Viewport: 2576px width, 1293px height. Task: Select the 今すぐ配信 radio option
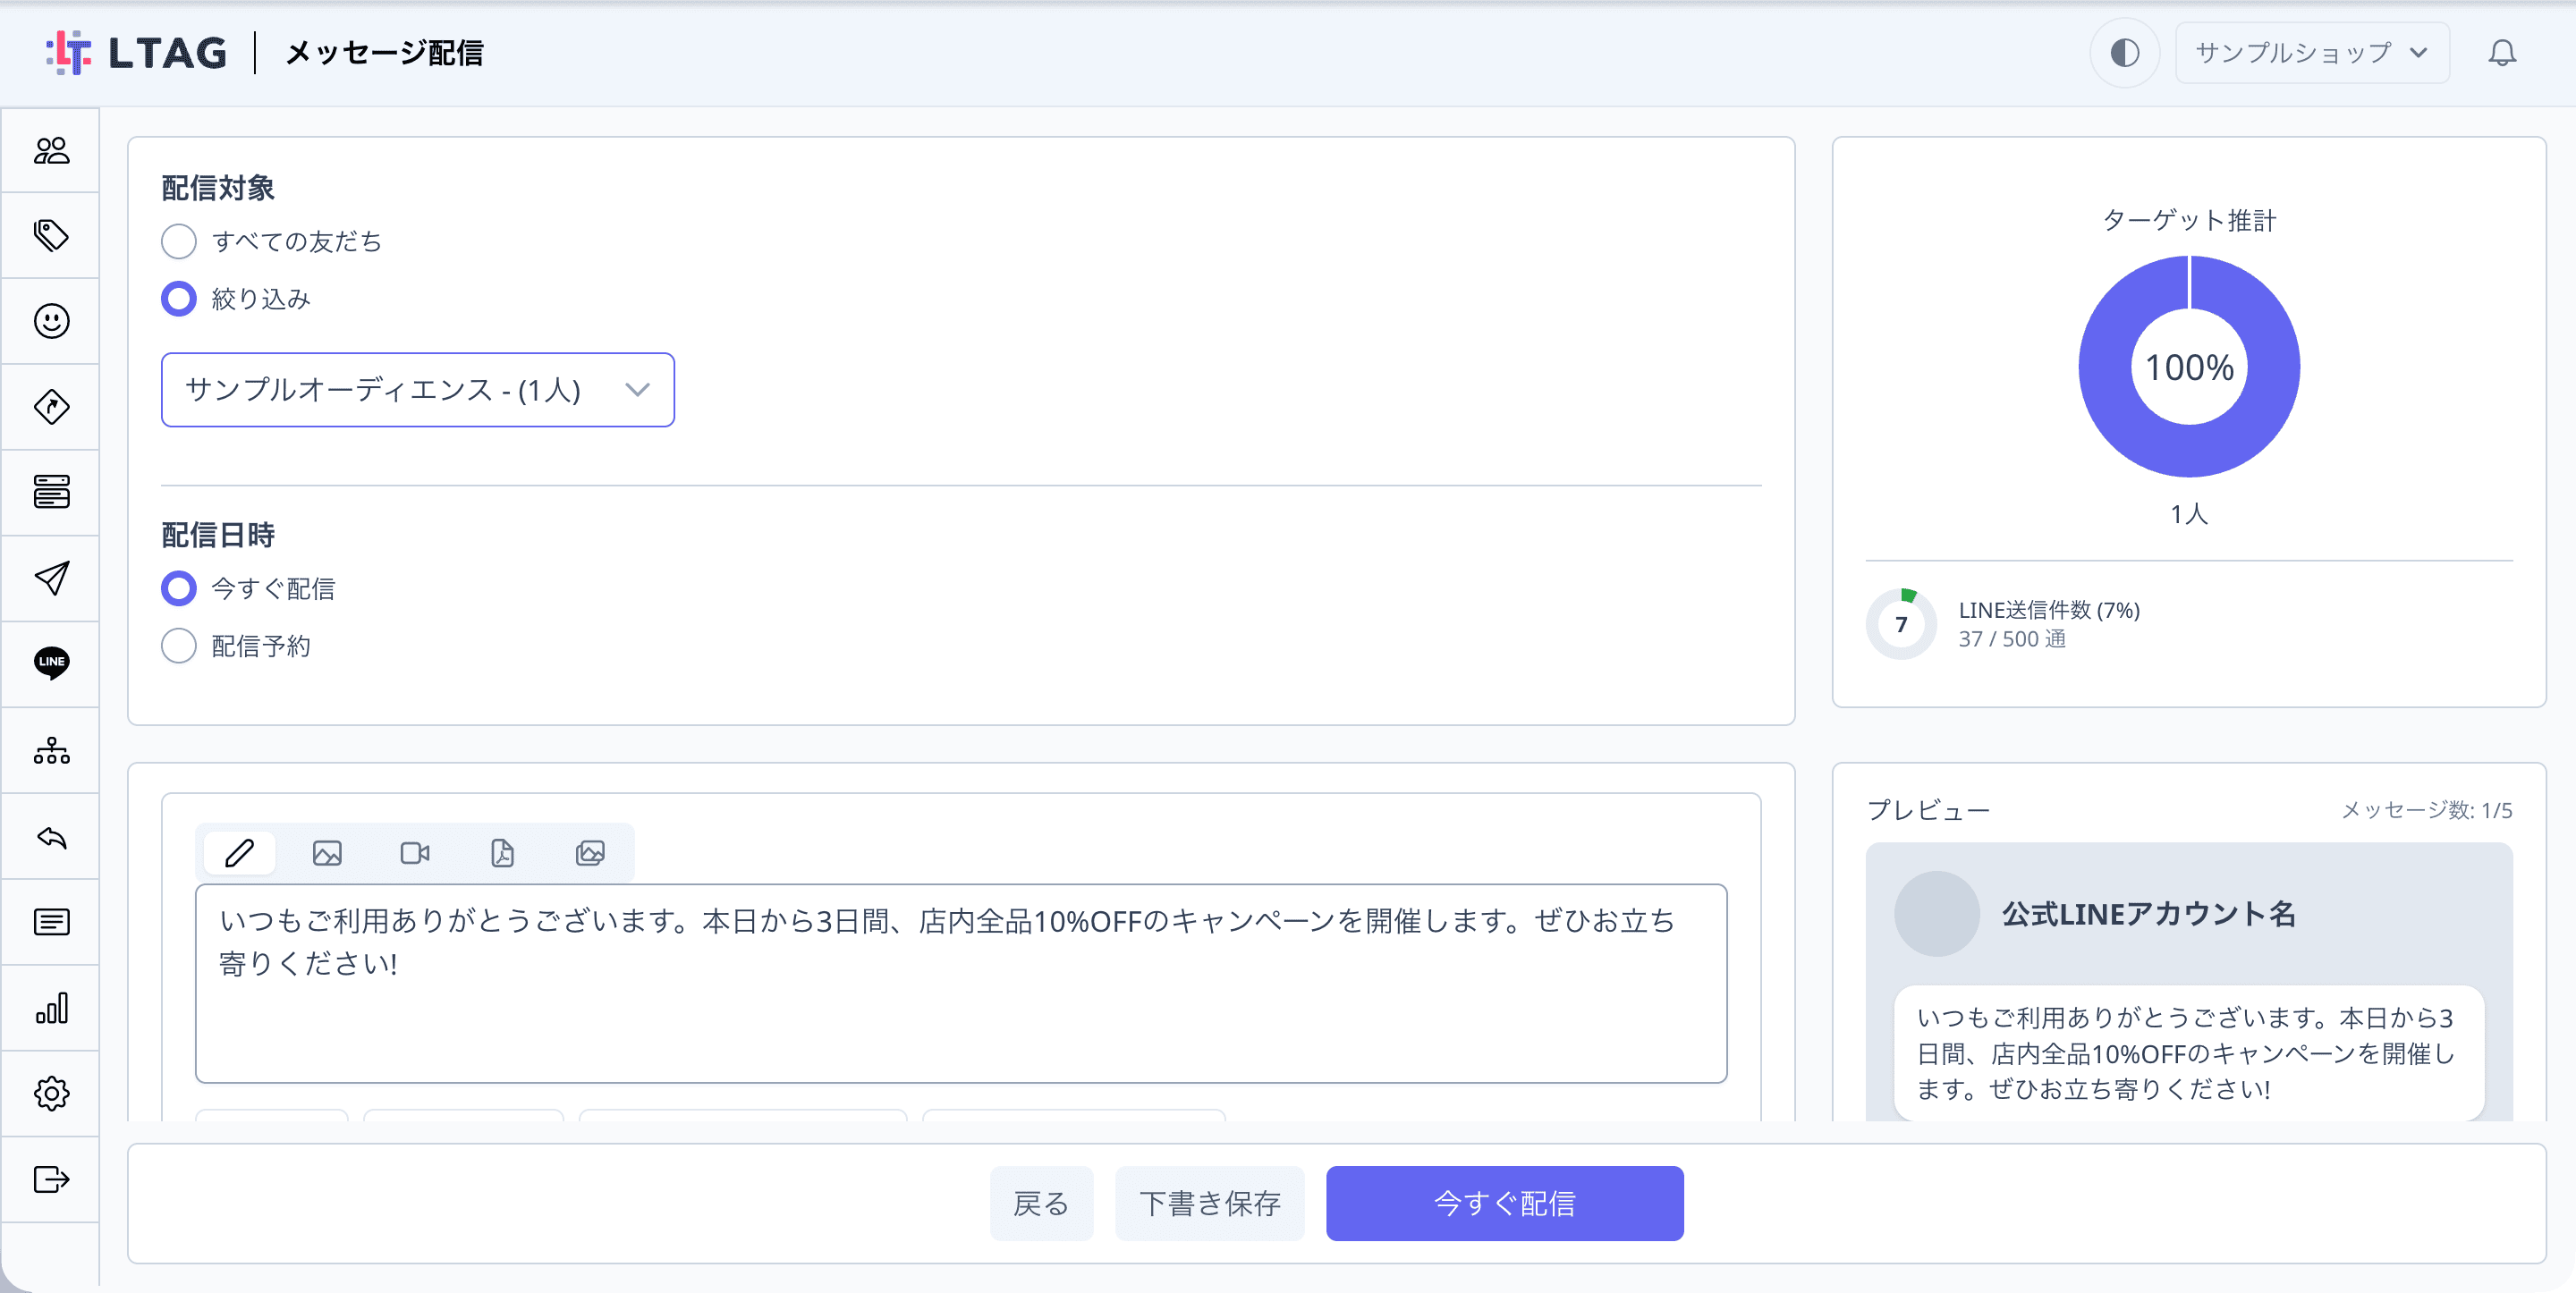179,588
